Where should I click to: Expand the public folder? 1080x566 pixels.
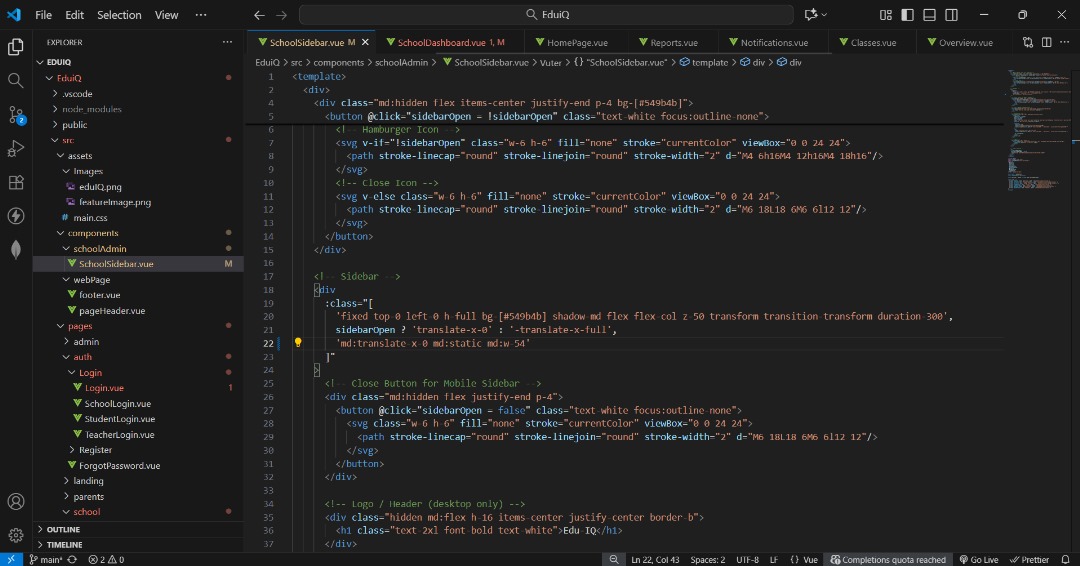coord(55,125)
